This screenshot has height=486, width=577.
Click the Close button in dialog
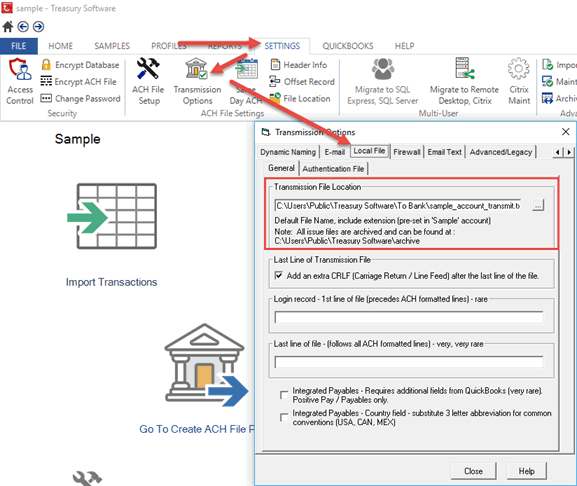[x=473, y=471]
